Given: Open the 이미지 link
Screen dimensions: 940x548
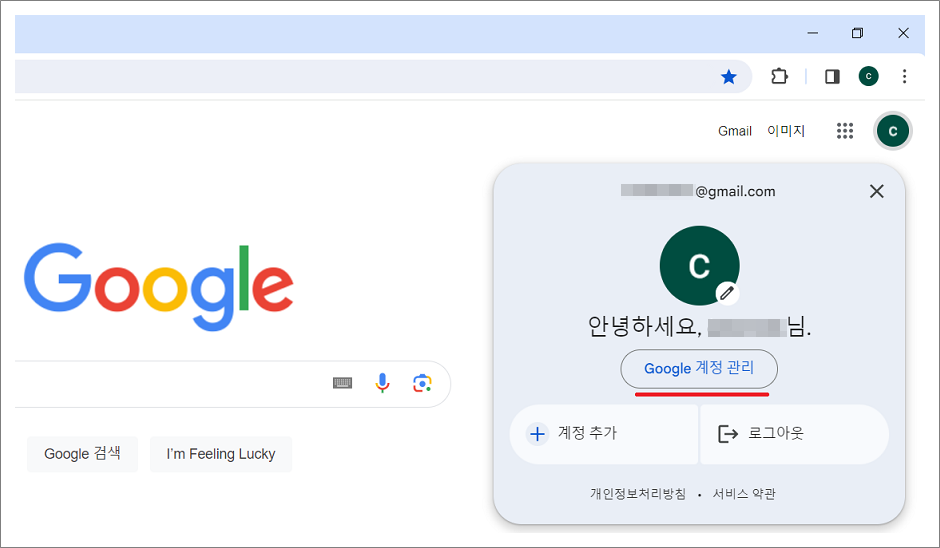Looking at the screenshot, I should pyautogui.click(x=786, y=131).
